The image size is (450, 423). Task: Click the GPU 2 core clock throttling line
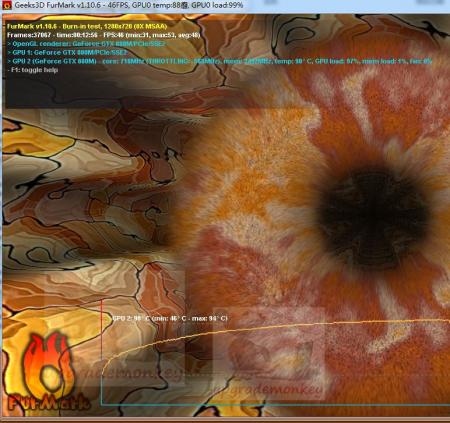[x=220, y=61]
